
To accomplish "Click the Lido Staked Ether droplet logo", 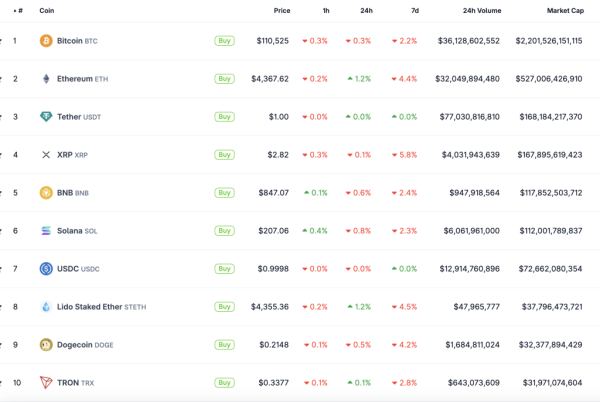I will (46, 307).
